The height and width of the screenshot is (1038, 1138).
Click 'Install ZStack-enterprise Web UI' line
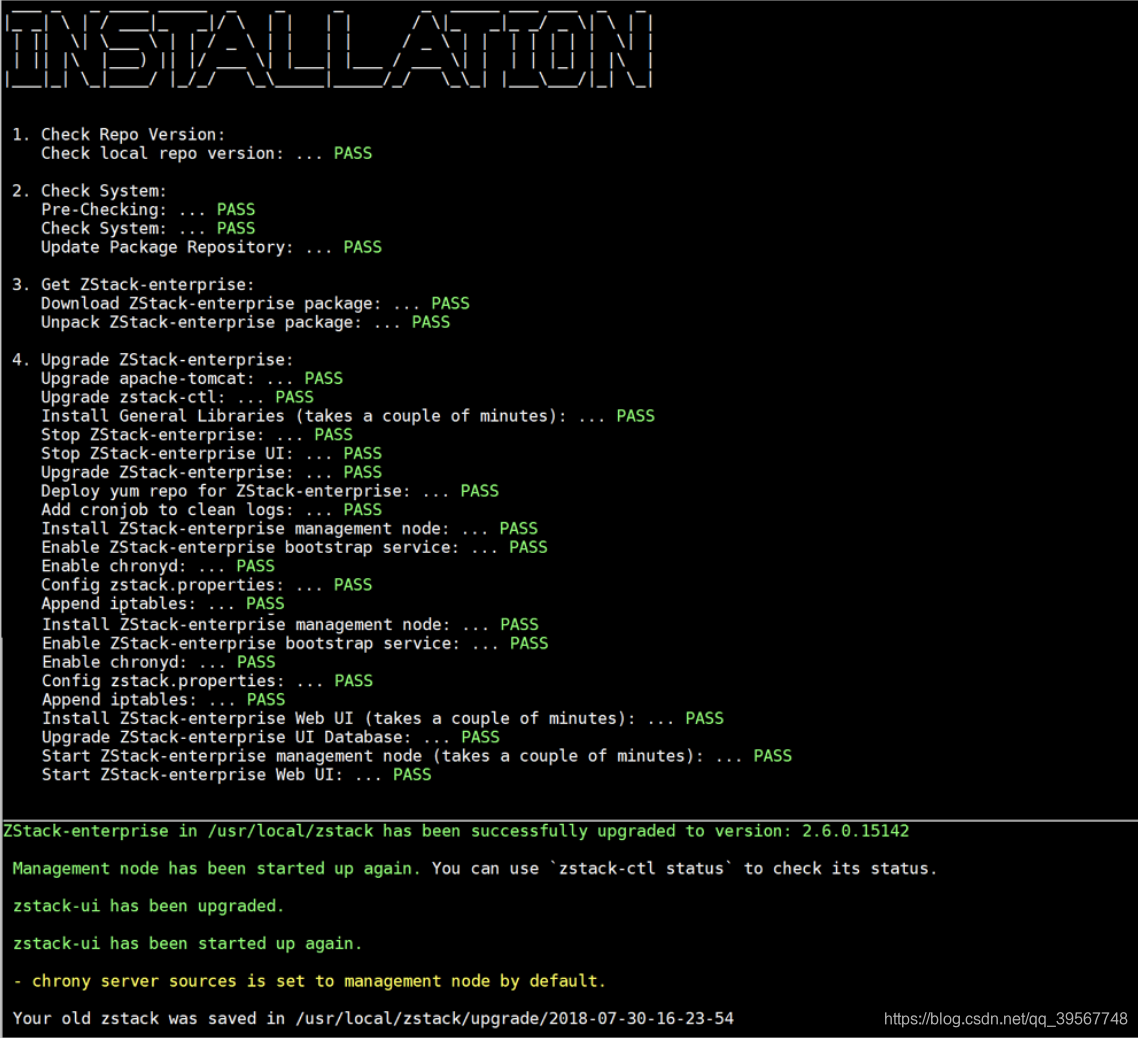pos(382,719)
